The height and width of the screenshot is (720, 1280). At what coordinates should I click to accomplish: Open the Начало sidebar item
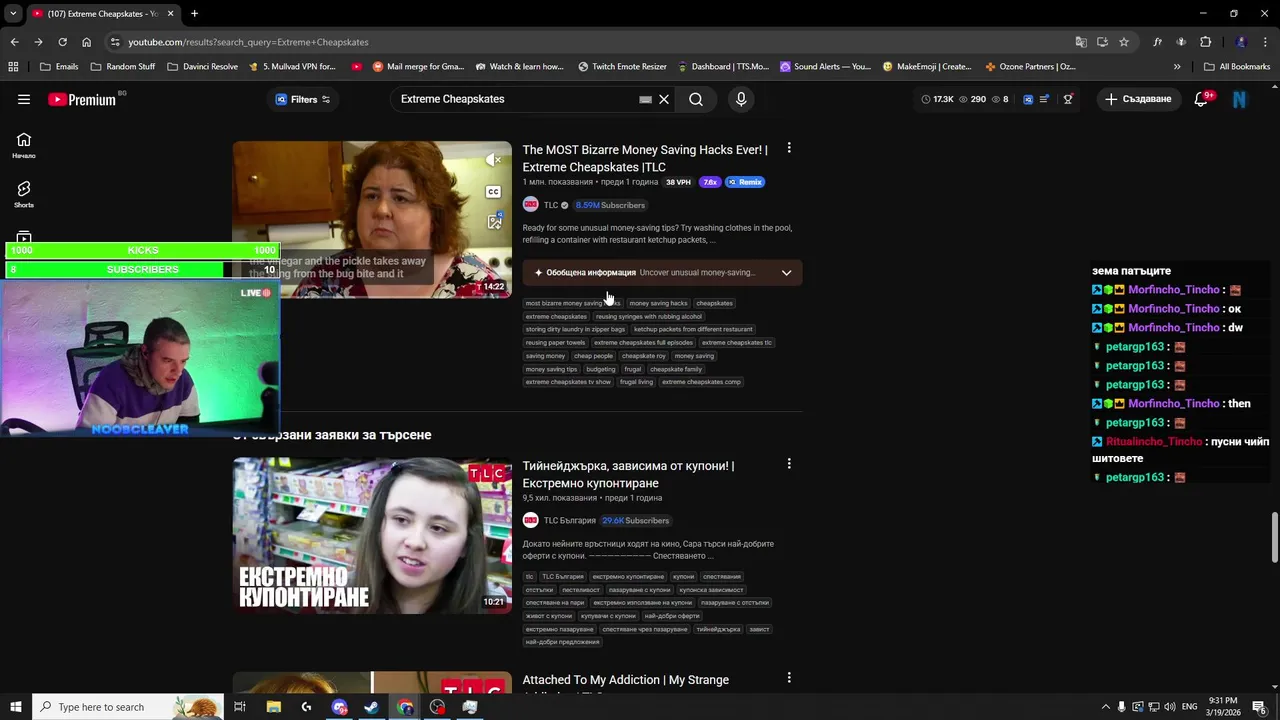(24, 146)
